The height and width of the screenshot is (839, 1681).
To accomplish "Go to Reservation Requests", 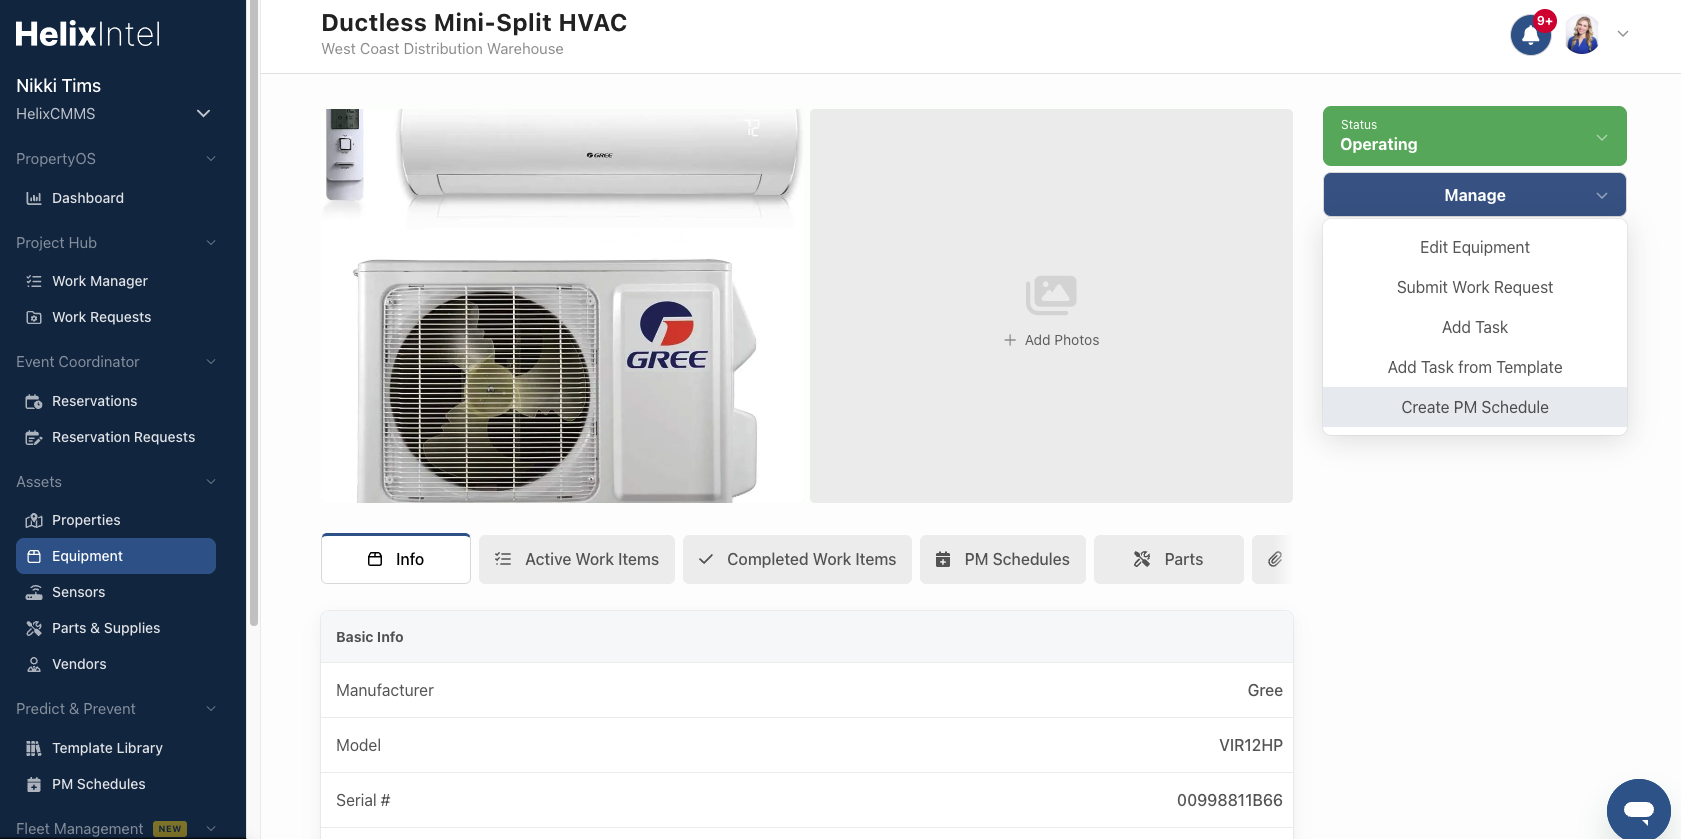I will click(116, 437).
